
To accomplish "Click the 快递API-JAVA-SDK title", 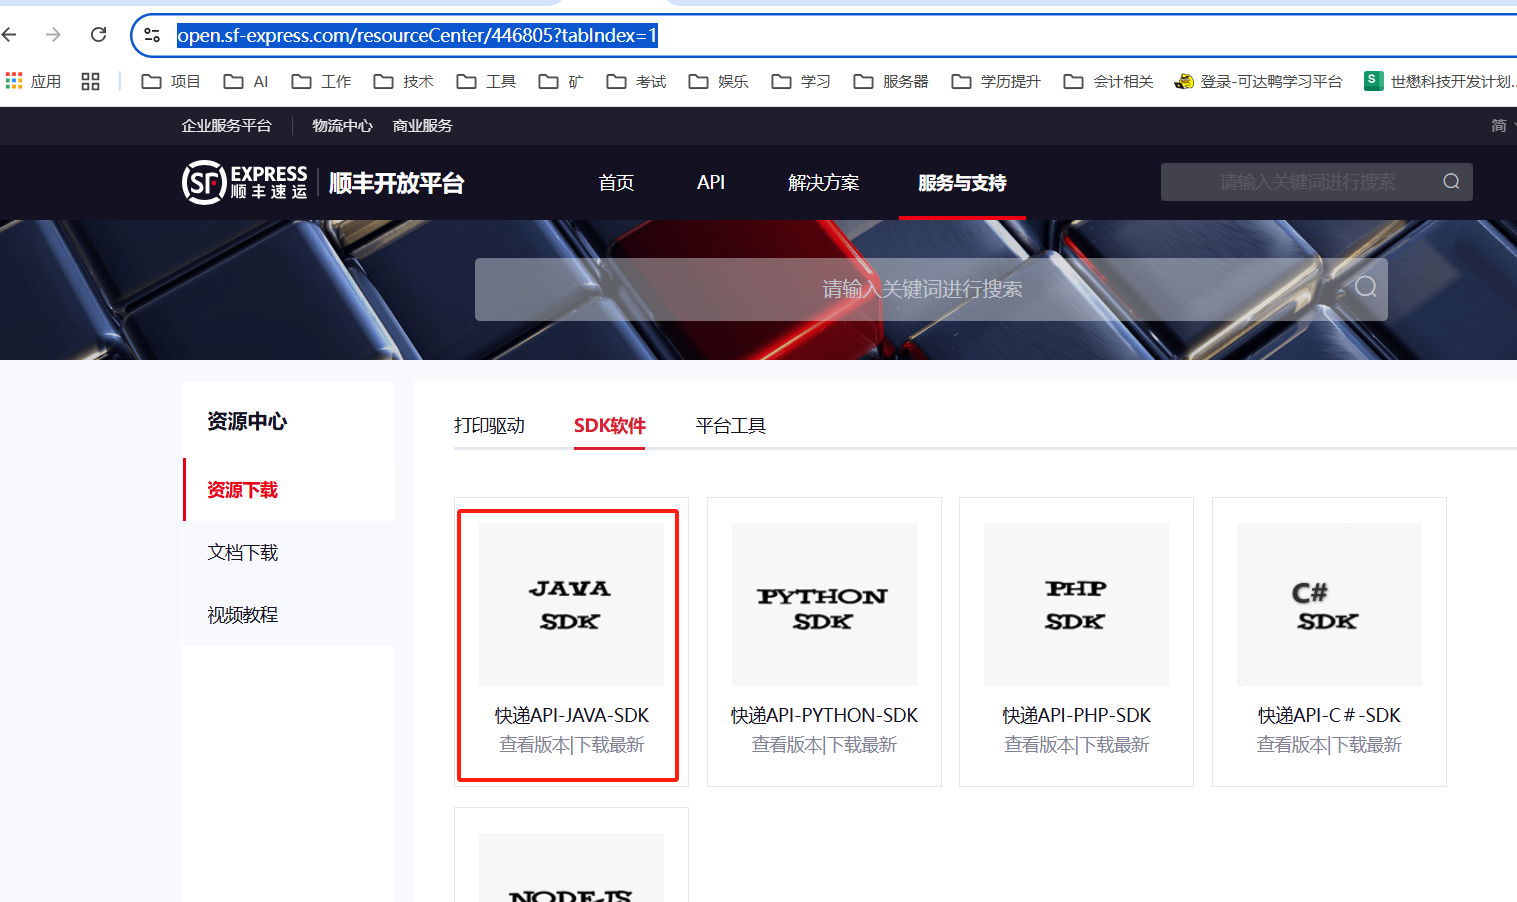I will tap(571, 716).
